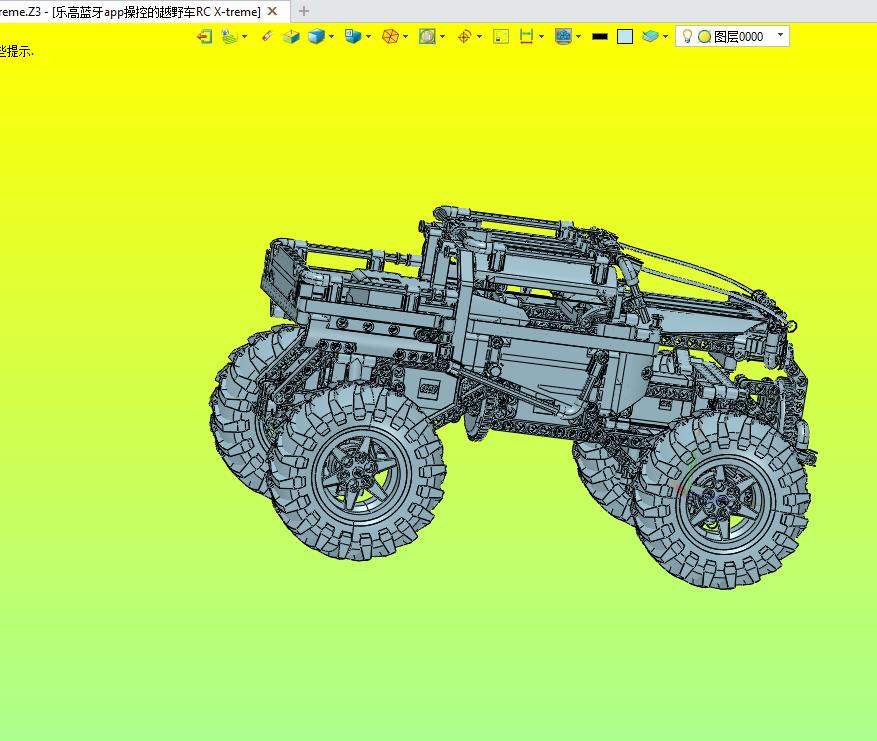Click the yellow circle layer status icon
Image resolution: width=877 pixels, height=741 pixels.
(x=705, y=37)
